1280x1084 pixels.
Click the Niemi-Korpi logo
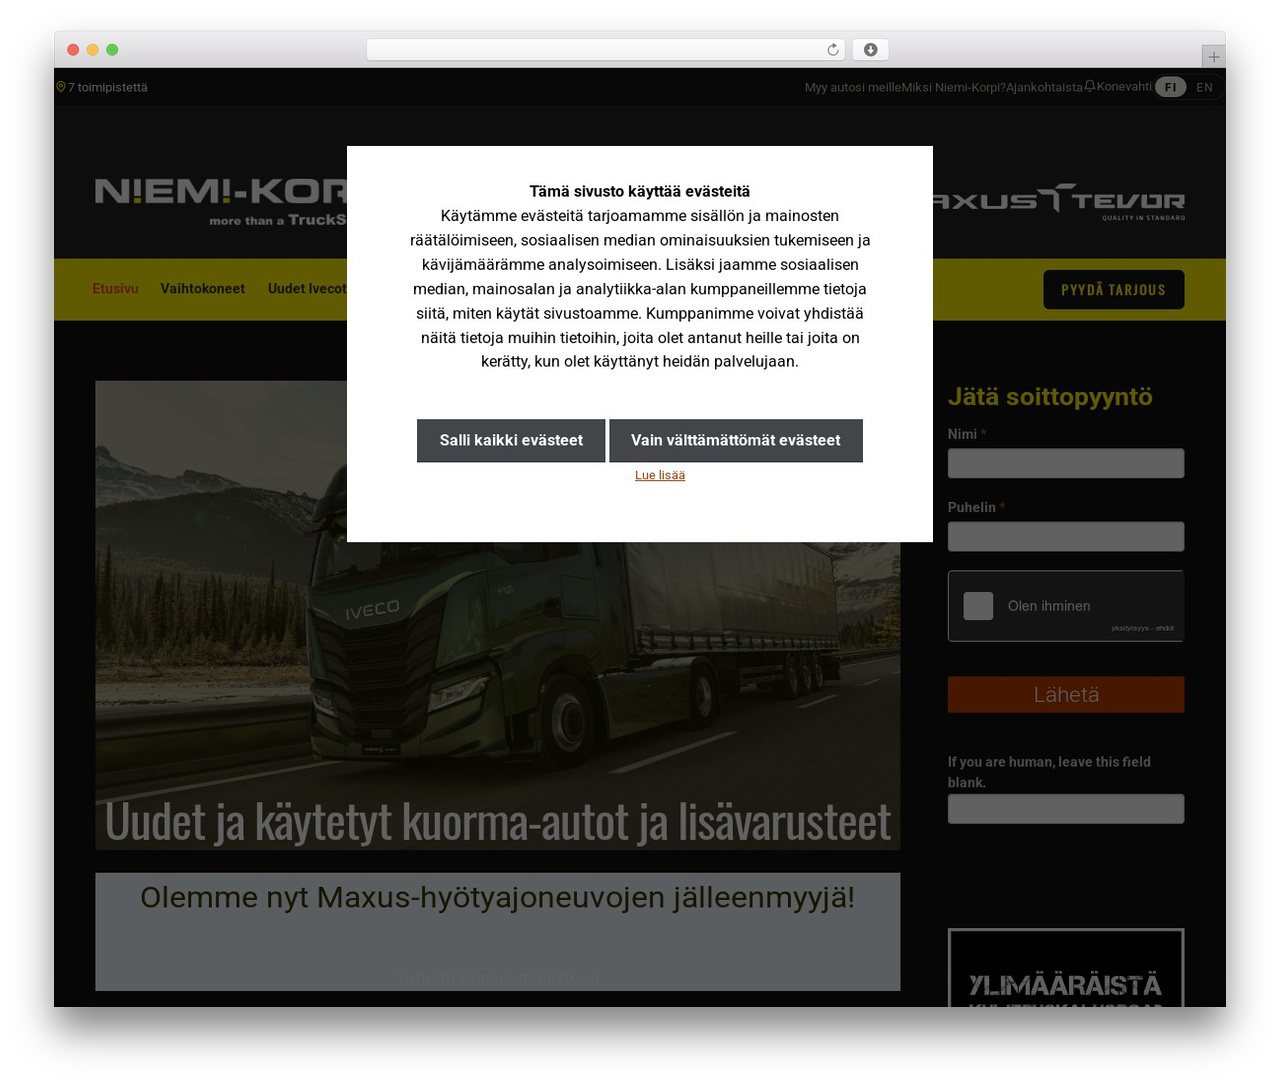click(221, 202)
